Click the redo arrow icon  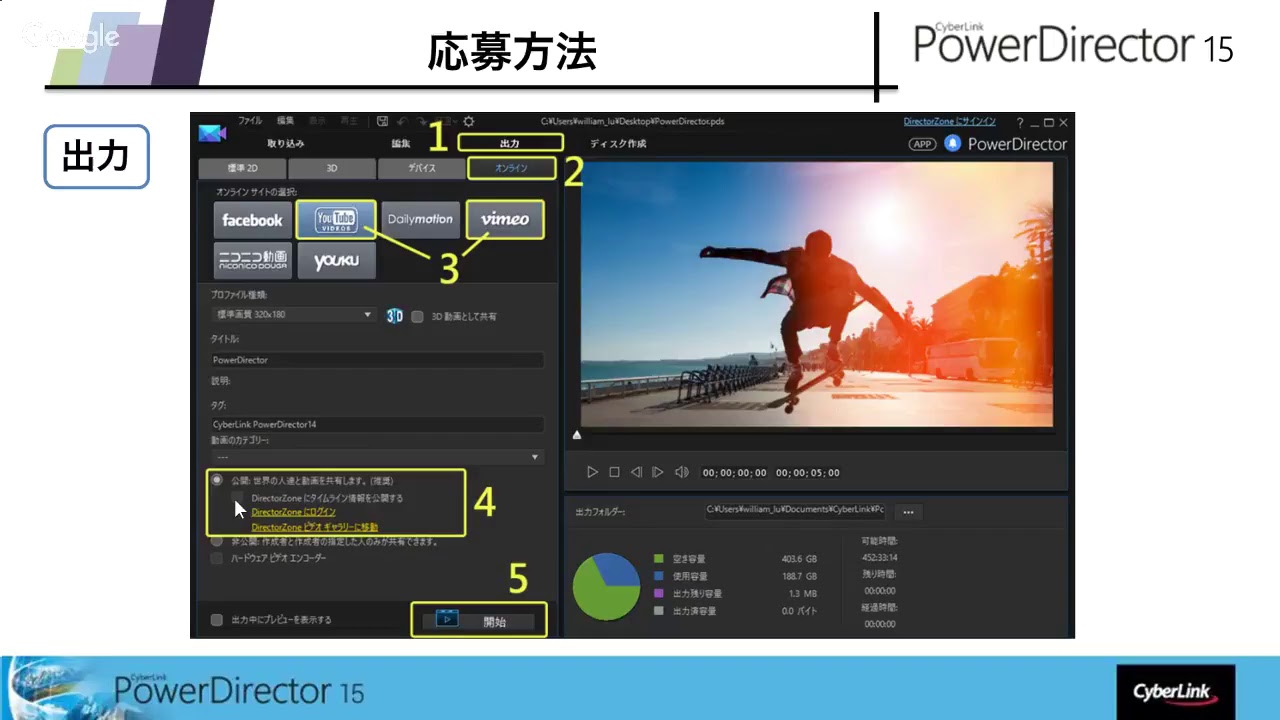pos(422,121)
